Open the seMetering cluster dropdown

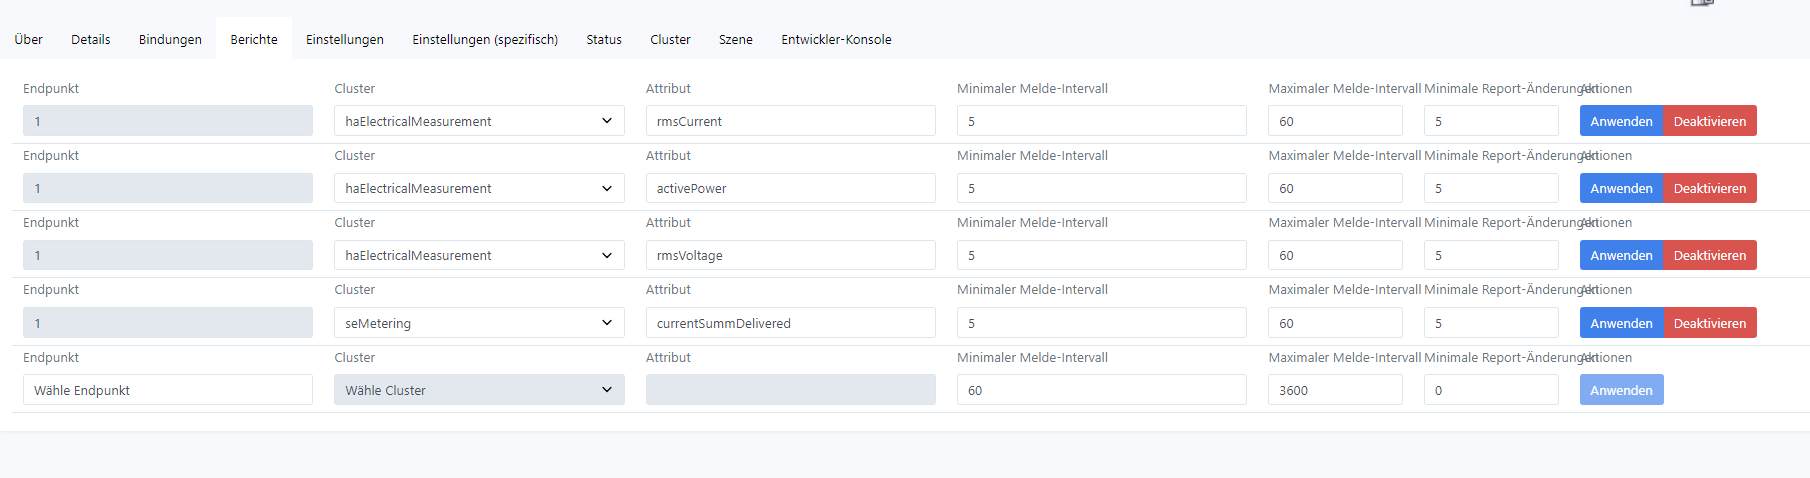coord(479,323)
